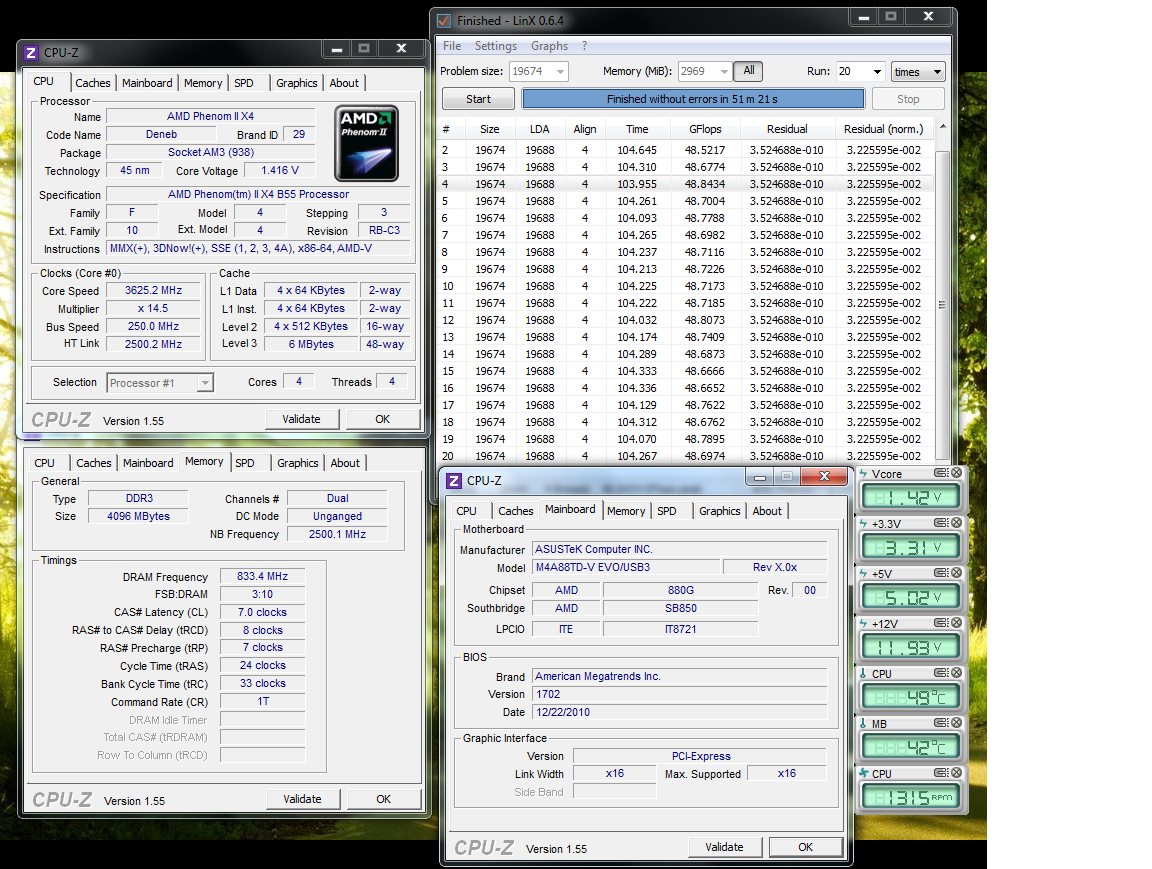This screenshot has width=1152, height=869.
Task: Open settings icon on CPU temperature gadget
Action: [940, 673]
